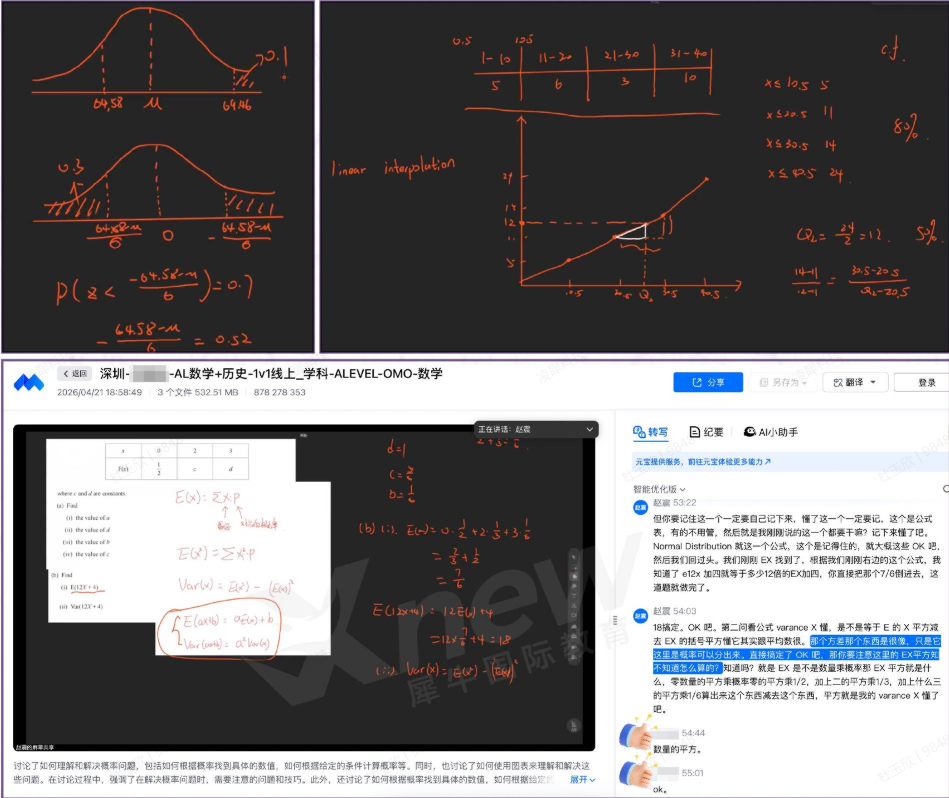The width and height of the screenshot is (949, 798).
Task: Go back with the 返回 button
Action: point(75,374)
